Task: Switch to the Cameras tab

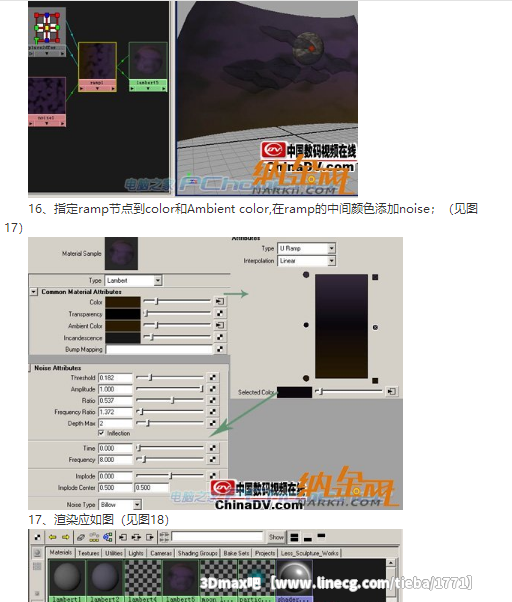Action: click(161, 553)
